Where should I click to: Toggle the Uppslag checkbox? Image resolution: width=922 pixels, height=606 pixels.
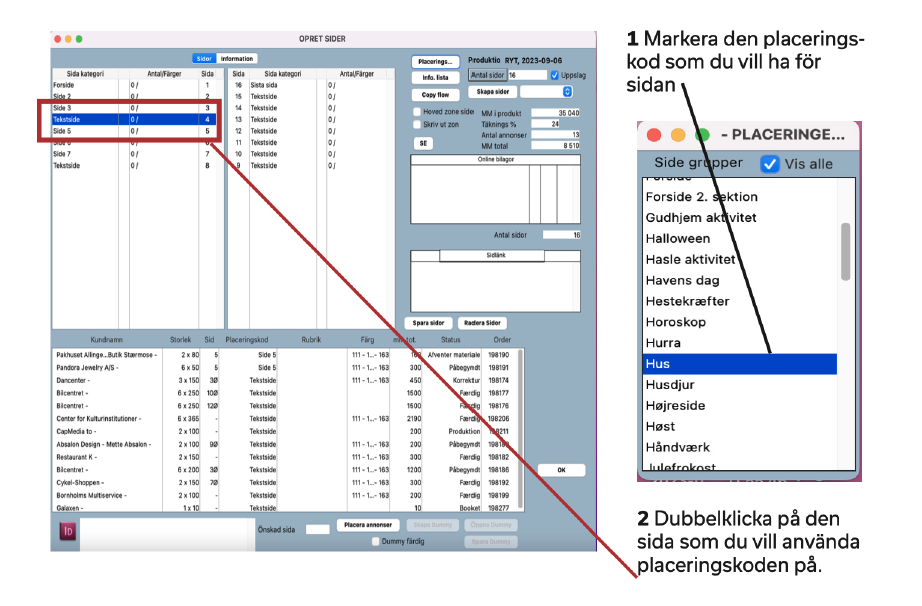[x=555, y=75]
